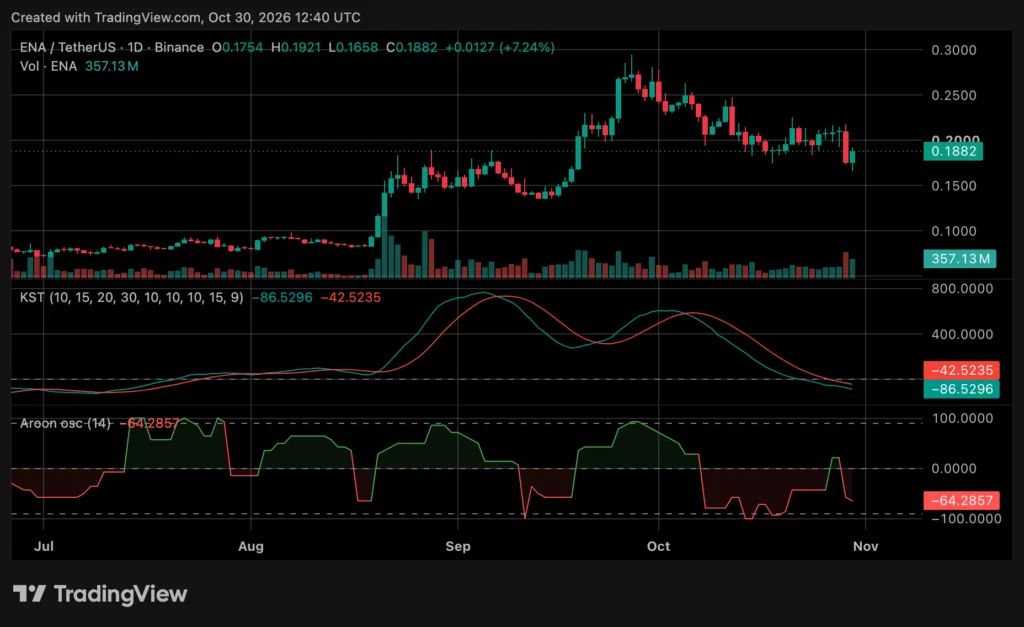This screenshot has width=1024, height=627.
Task: Click the Jul time axis label
Action: [44, 546]
